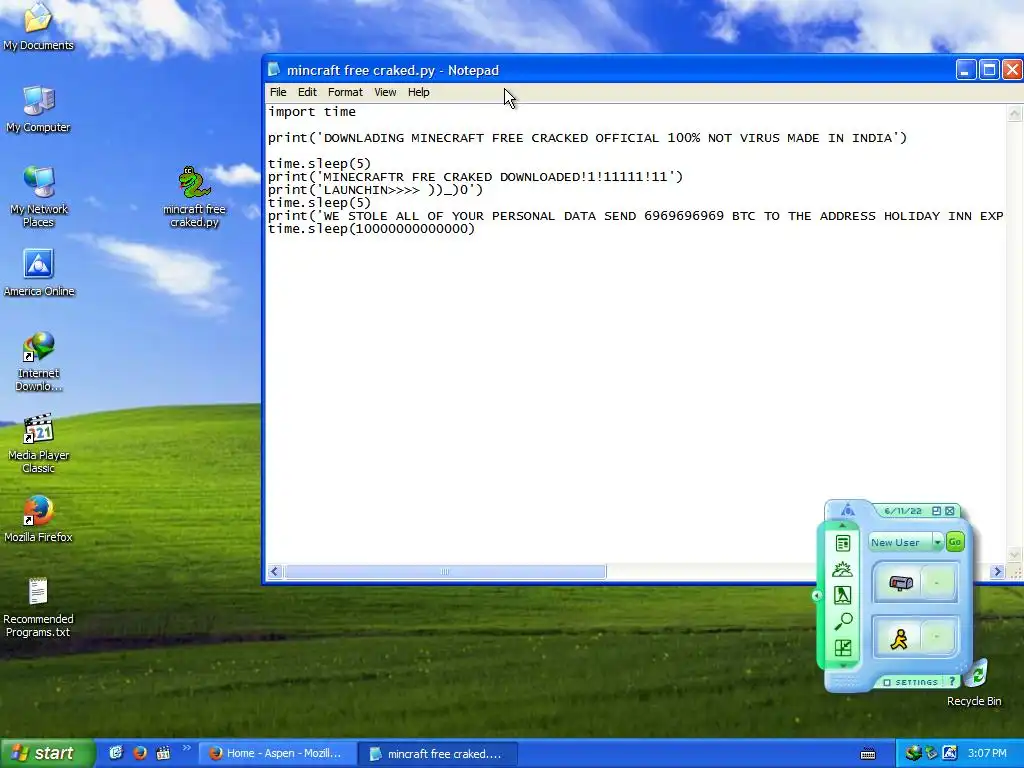This screenshot has height=768, width=1024.
Task: Click the help question mark in AOL widget
Action: click(x=952, y=681)
